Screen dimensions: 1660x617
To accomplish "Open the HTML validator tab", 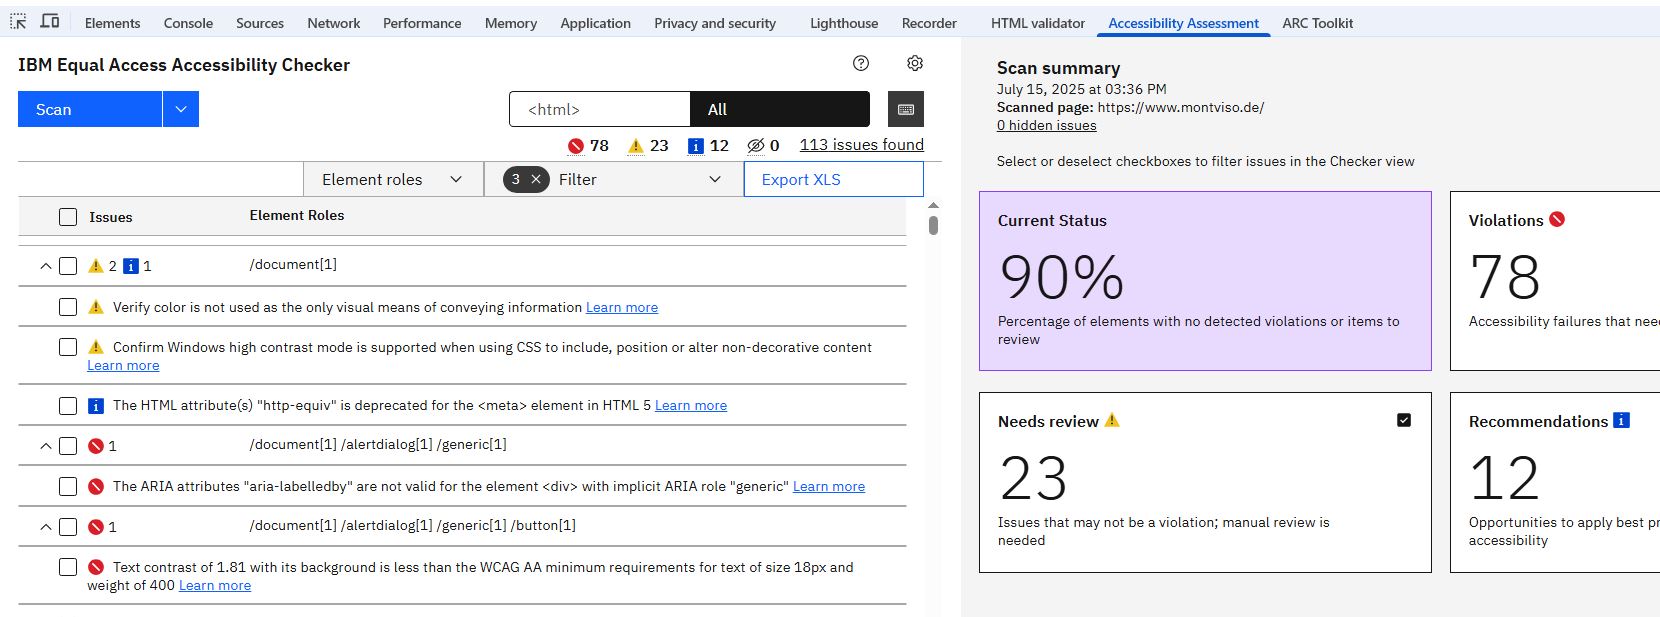I will point(1038,23).
